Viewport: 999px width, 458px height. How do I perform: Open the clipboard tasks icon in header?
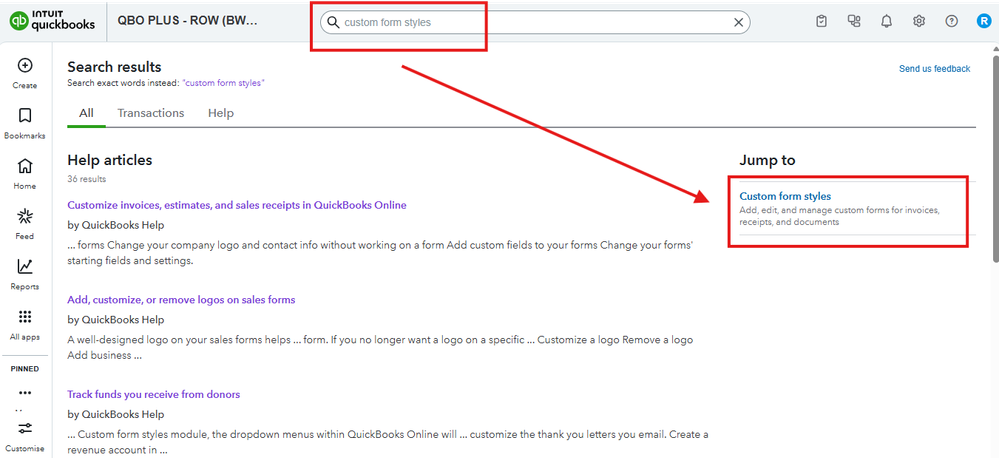[821, 22]
